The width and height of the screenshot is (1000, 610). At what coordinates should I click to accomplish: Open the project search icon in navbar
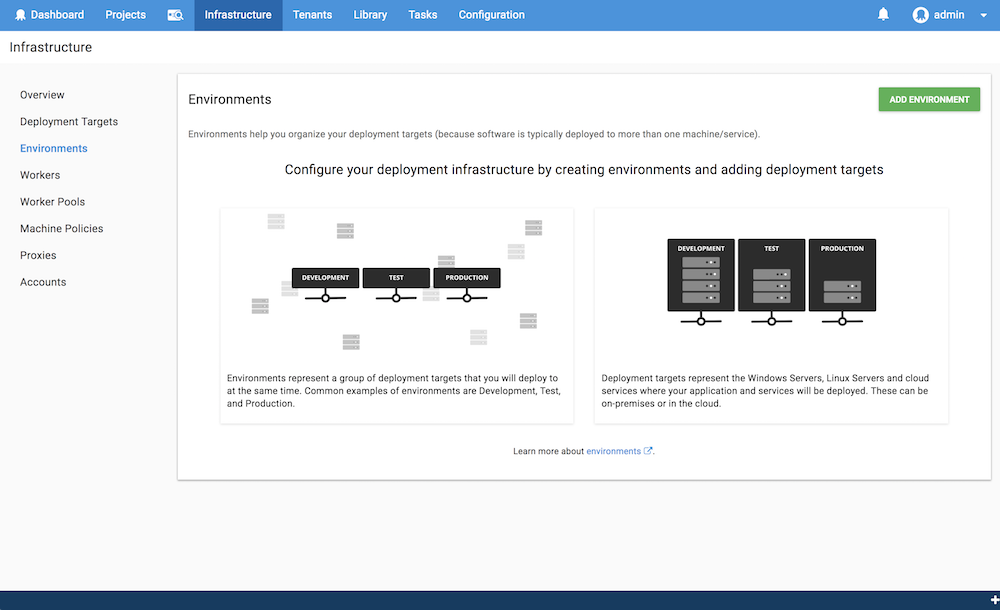point(175,15)
